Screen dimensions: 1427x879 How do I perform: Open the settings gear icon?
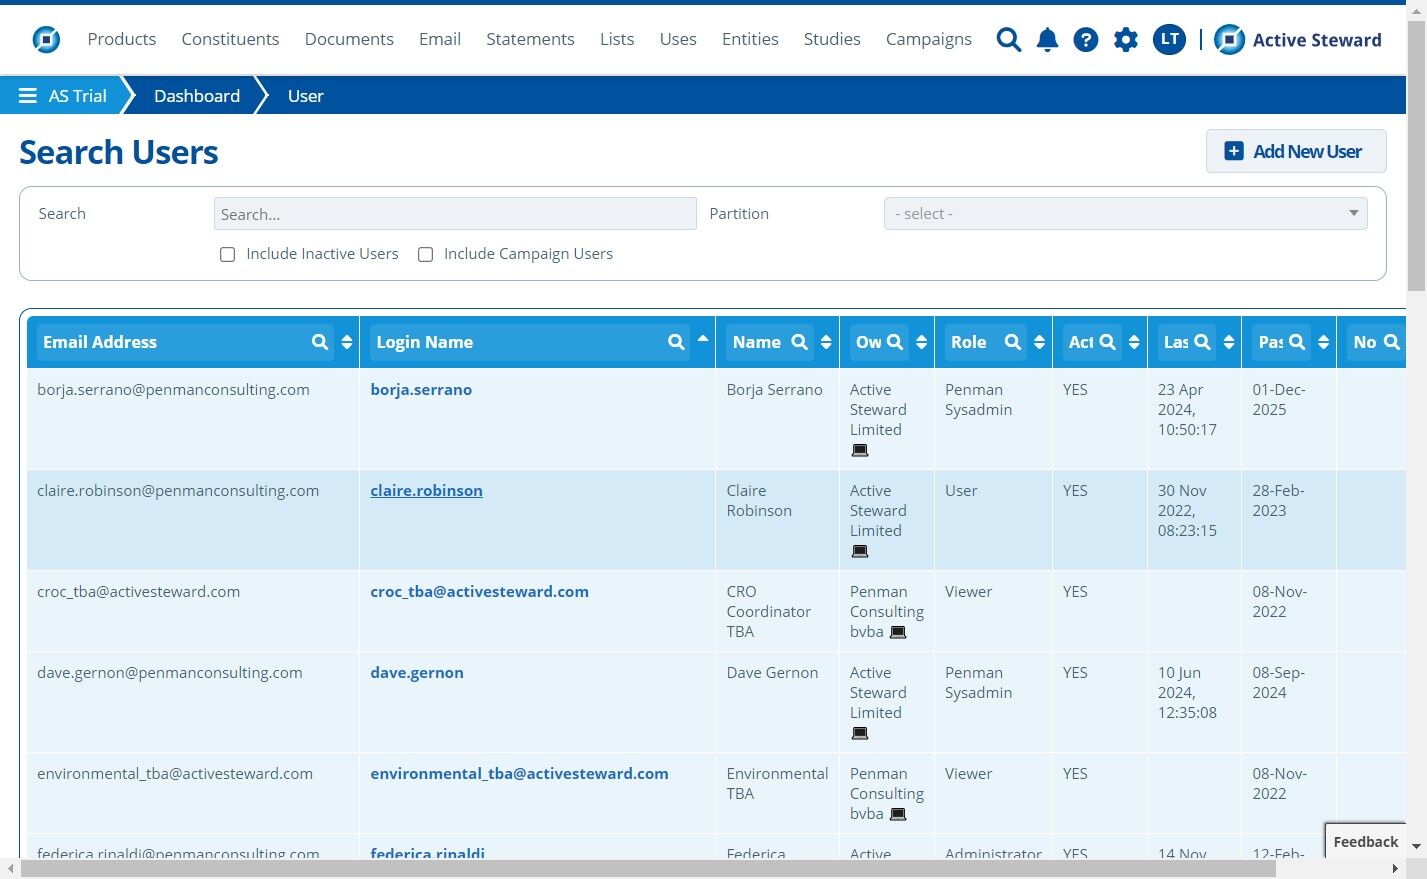(1126, 40)
